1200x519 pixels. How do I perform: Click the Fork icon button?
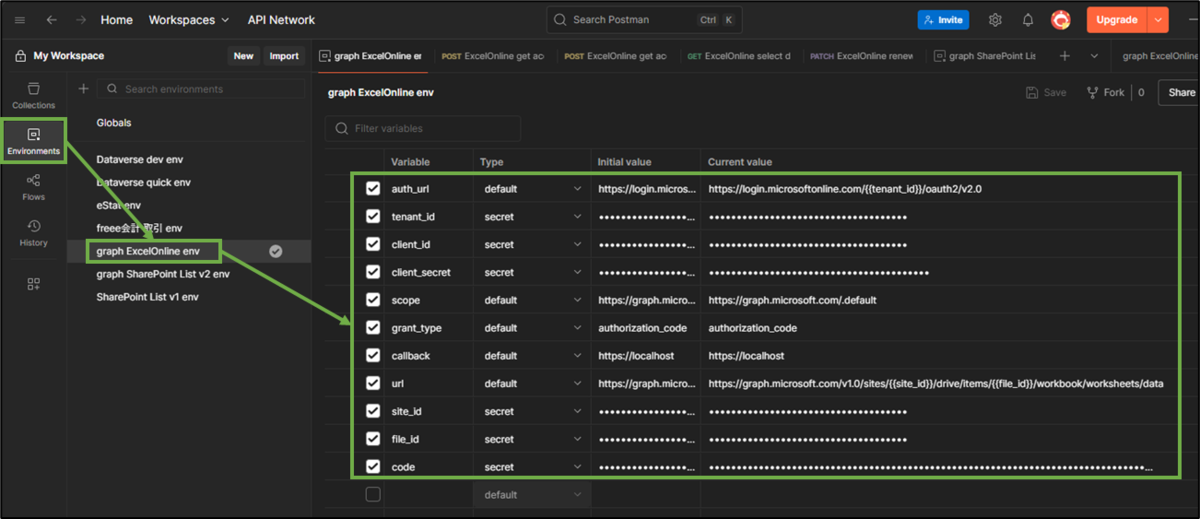click(x=1105, y=93)
